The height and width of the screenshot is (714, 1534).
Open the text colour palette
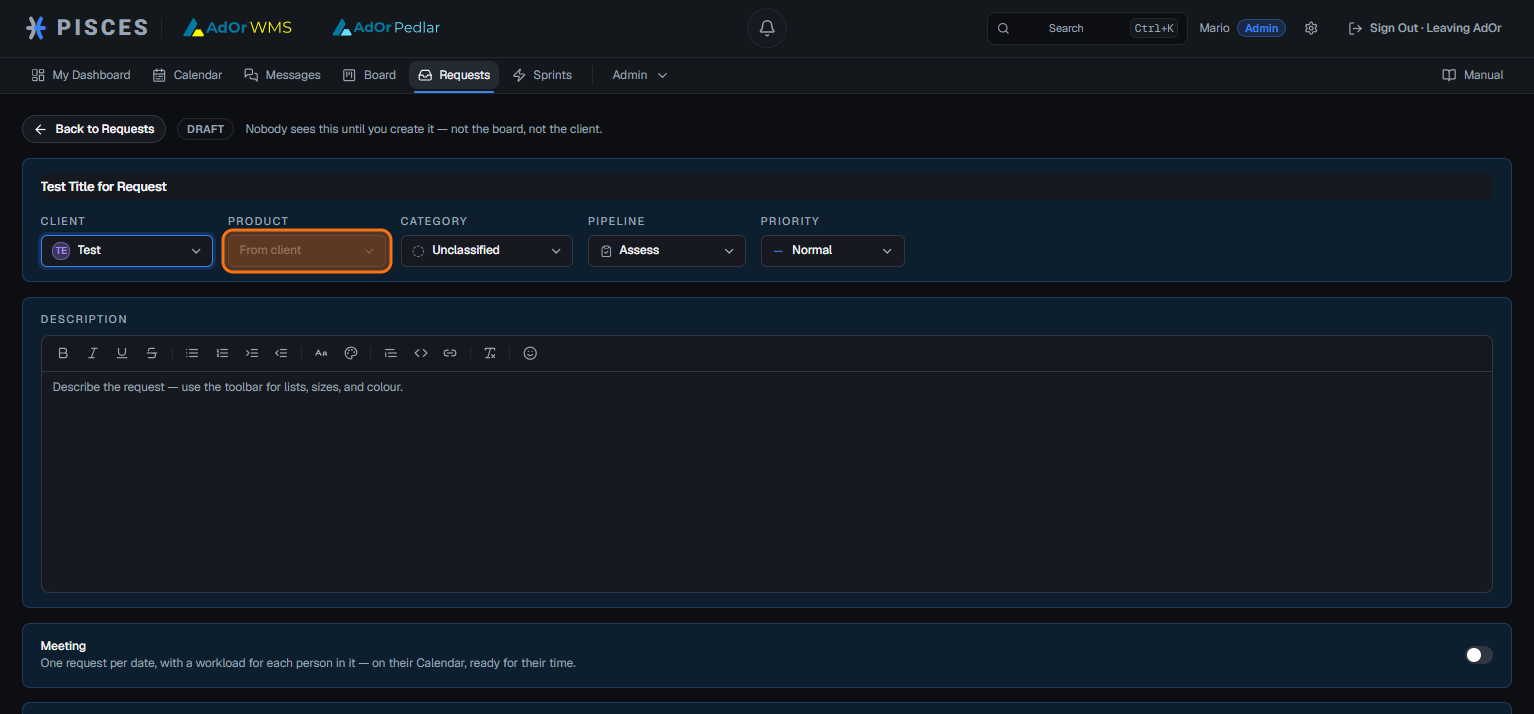(351, 353)
